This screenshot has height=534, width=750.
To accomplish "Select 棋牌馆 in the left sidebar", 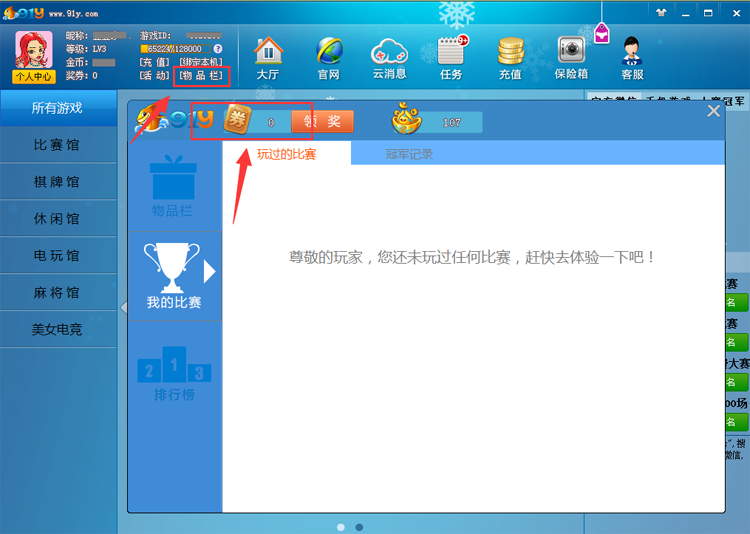I will tap(58, 182).
